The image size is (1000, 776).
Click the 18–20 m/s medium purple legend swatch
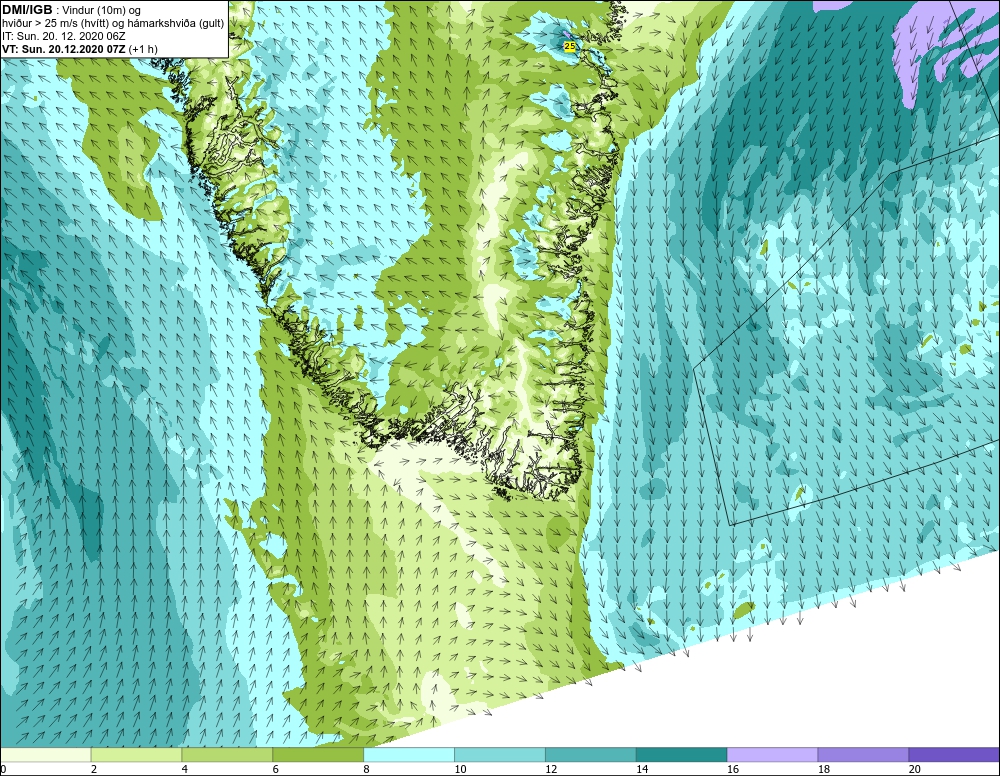(x=864, y=755)
